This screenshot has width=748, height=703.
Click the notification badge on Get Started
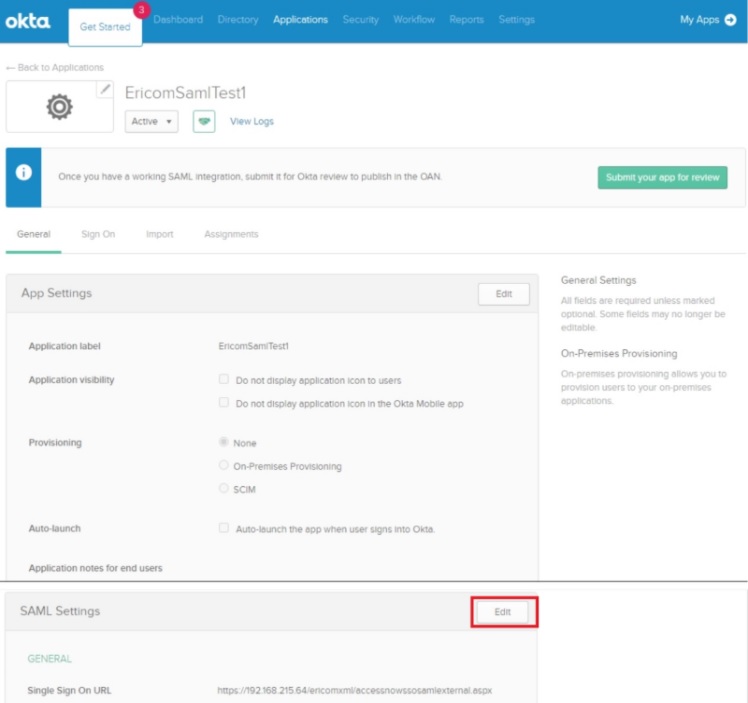tap(140, 10)
